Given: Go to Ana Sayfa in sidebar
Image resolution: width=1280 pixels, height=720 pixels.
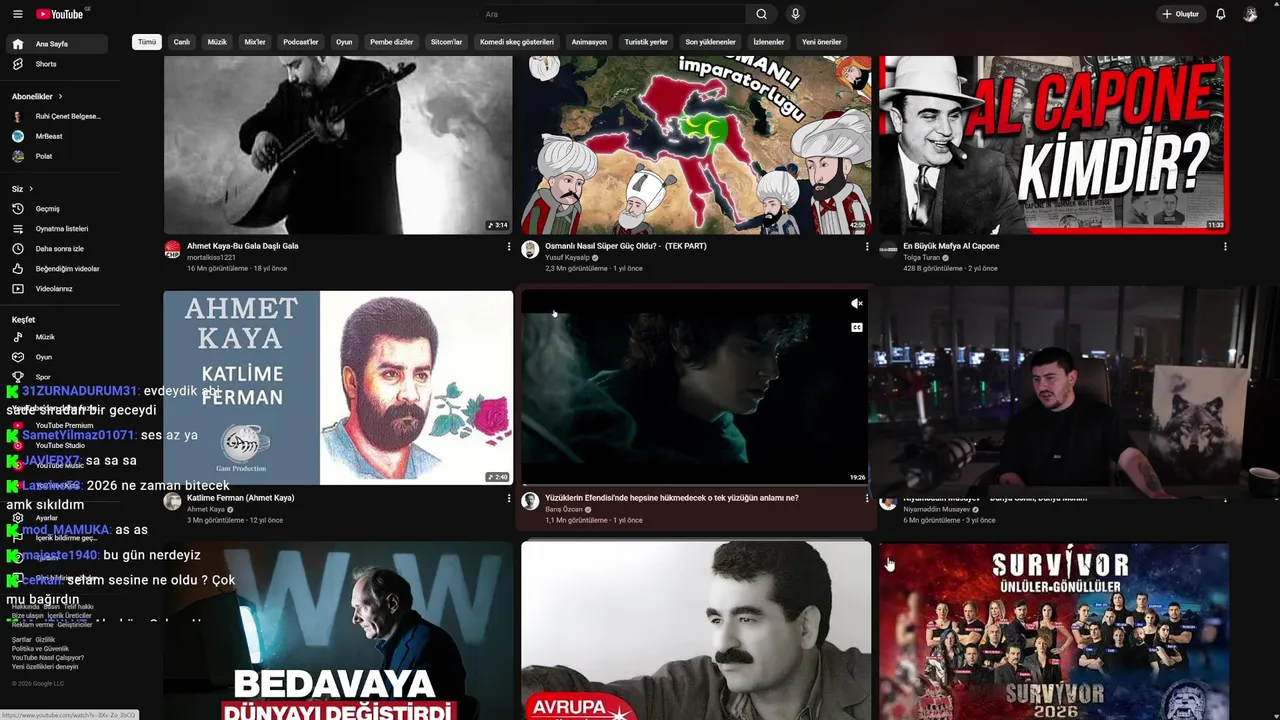Looking at the screenshot, I should [56, 44].
